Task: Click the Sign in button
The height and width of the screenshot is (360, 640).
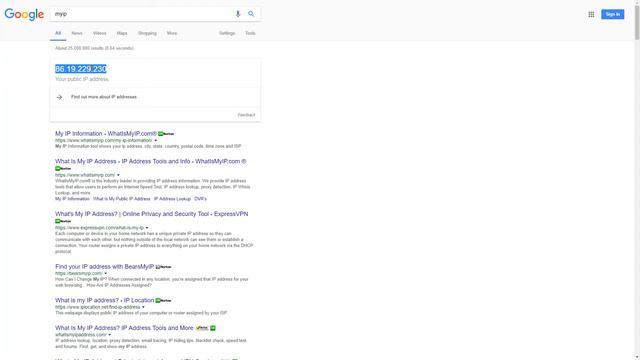Action: [612, 14]
